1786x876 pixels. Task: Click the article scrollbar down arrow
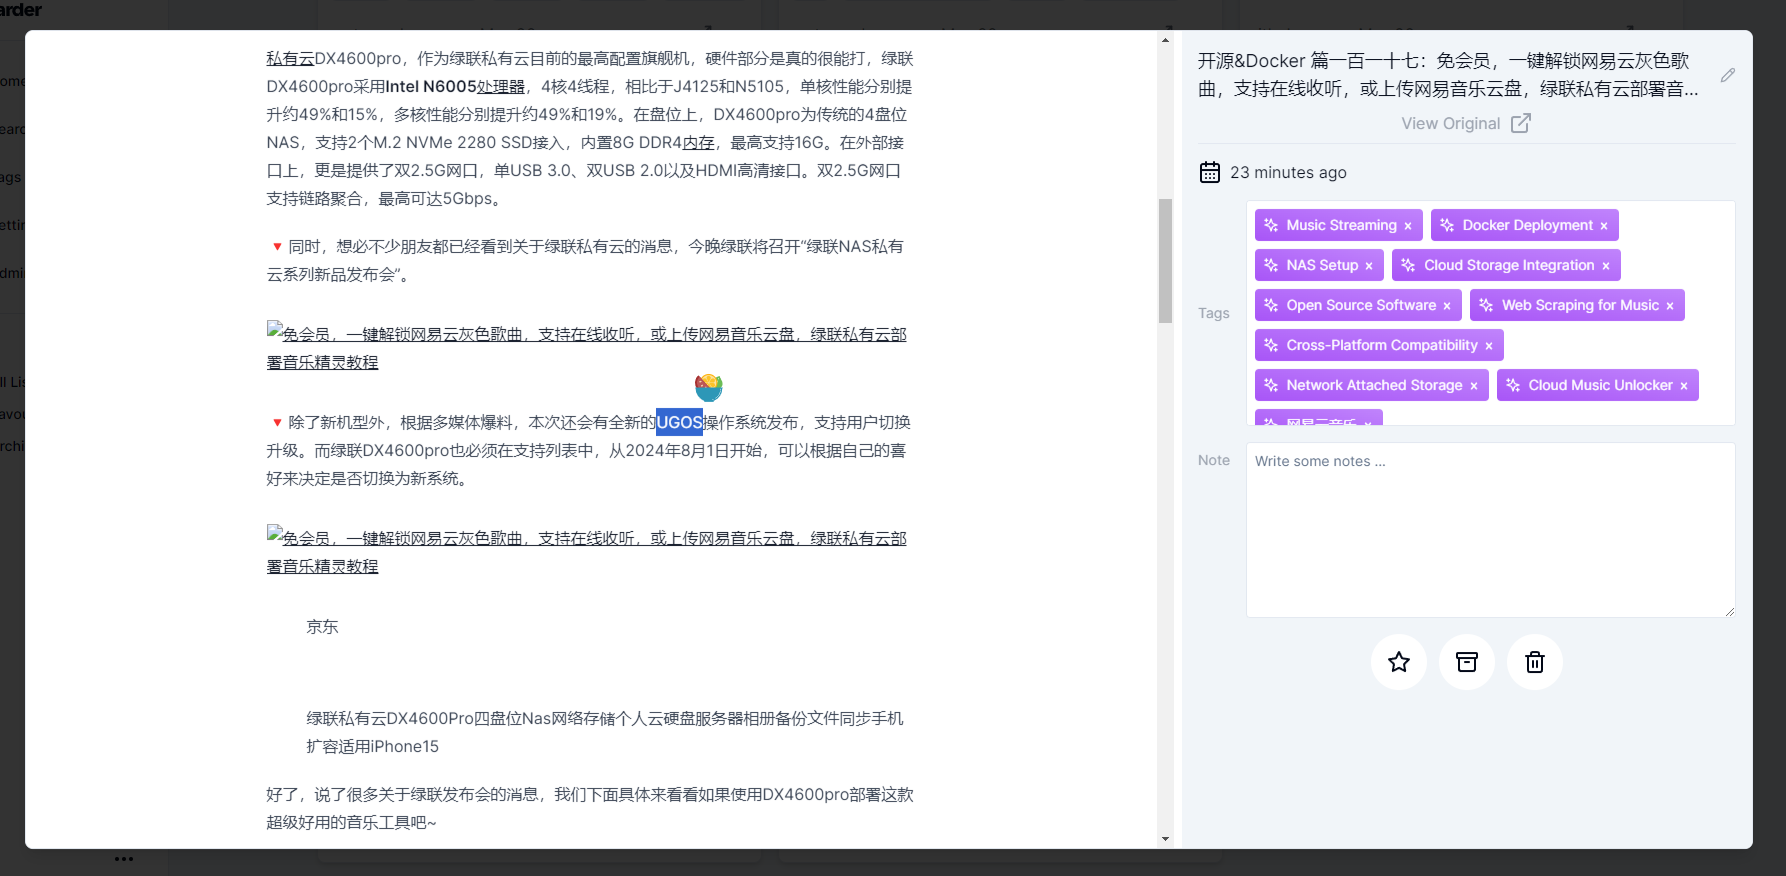point(1165,839)
